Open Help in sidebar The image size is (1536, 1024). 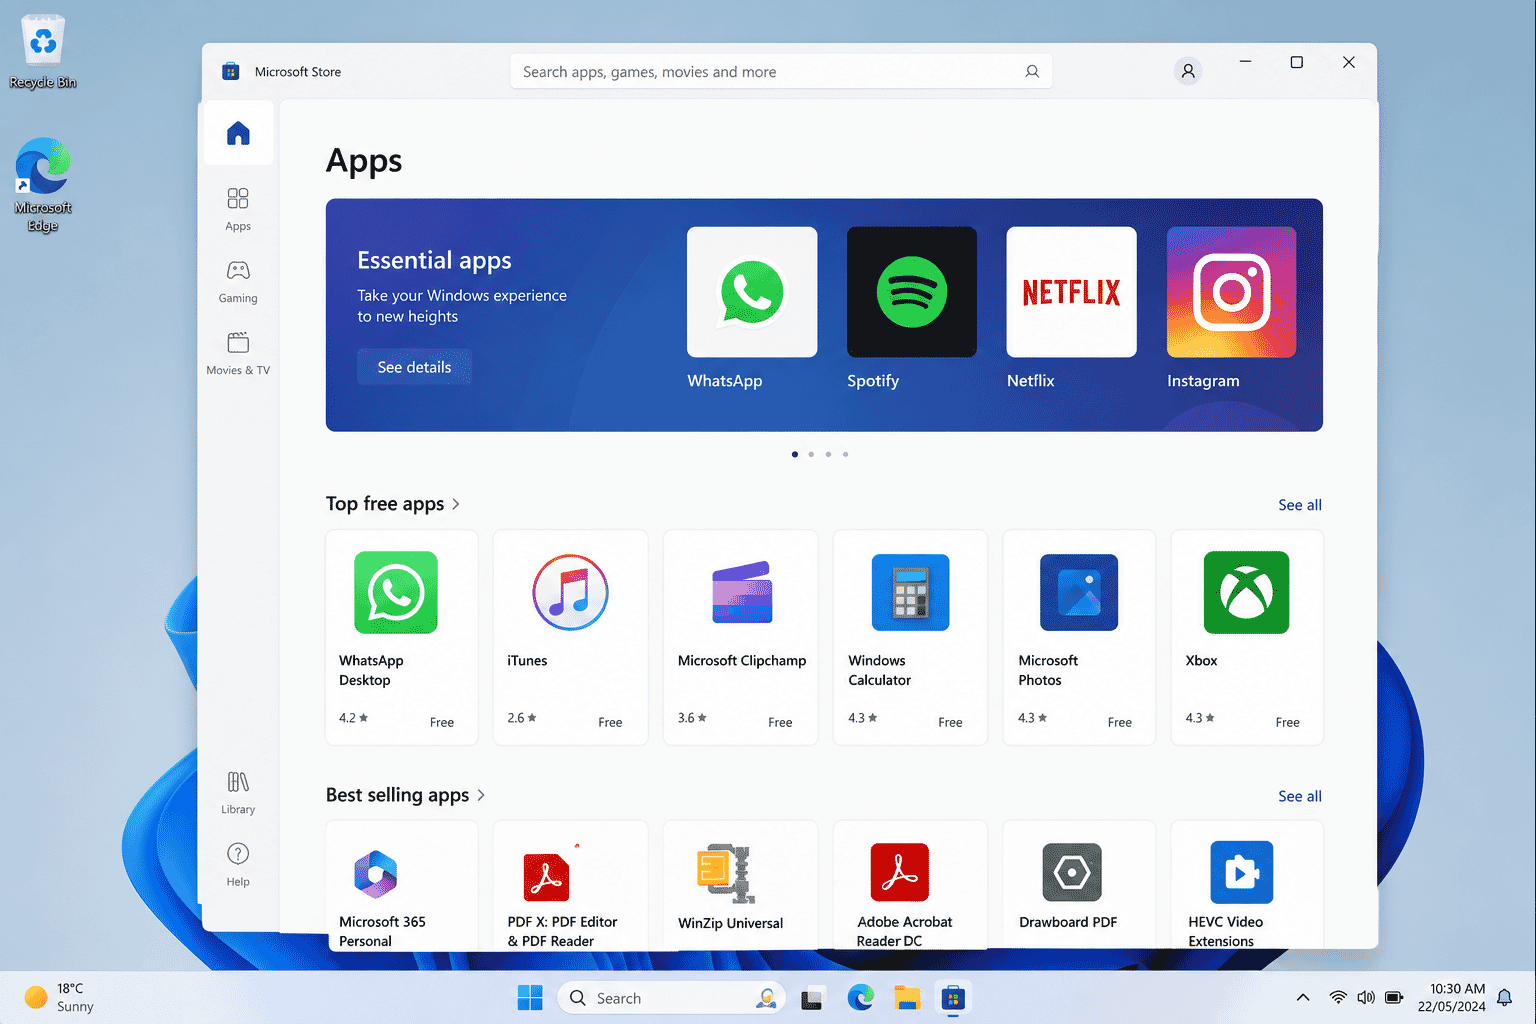click(238, 865)
